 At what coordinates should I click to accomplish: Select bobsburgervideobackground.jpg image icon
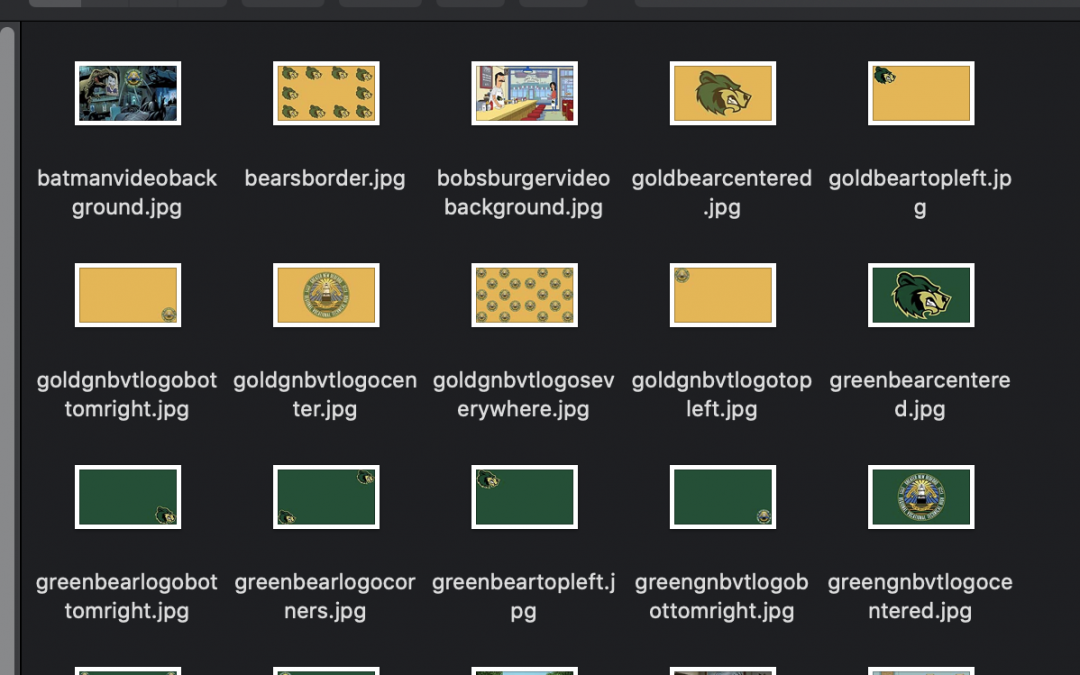[x=525, y=93]
